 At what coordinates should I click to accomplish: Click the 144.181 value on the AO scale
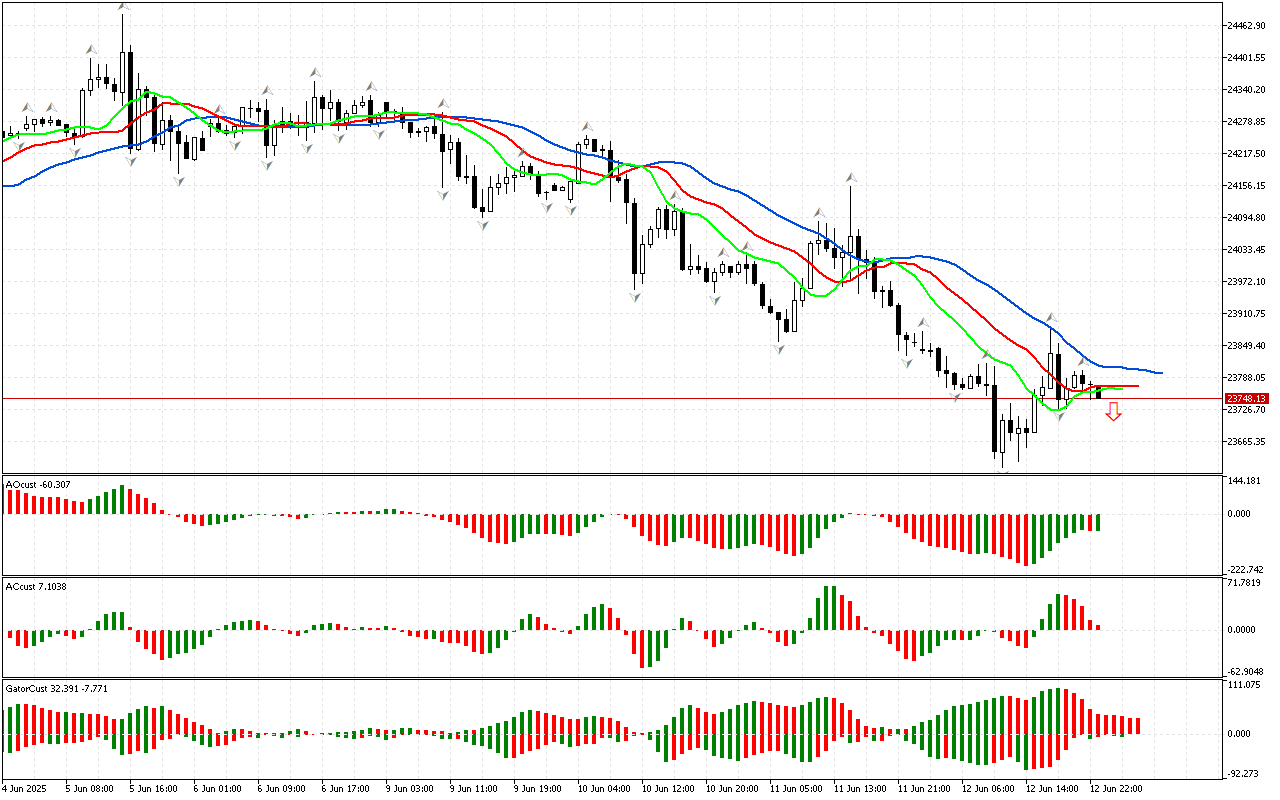[x=1245, y=482]
